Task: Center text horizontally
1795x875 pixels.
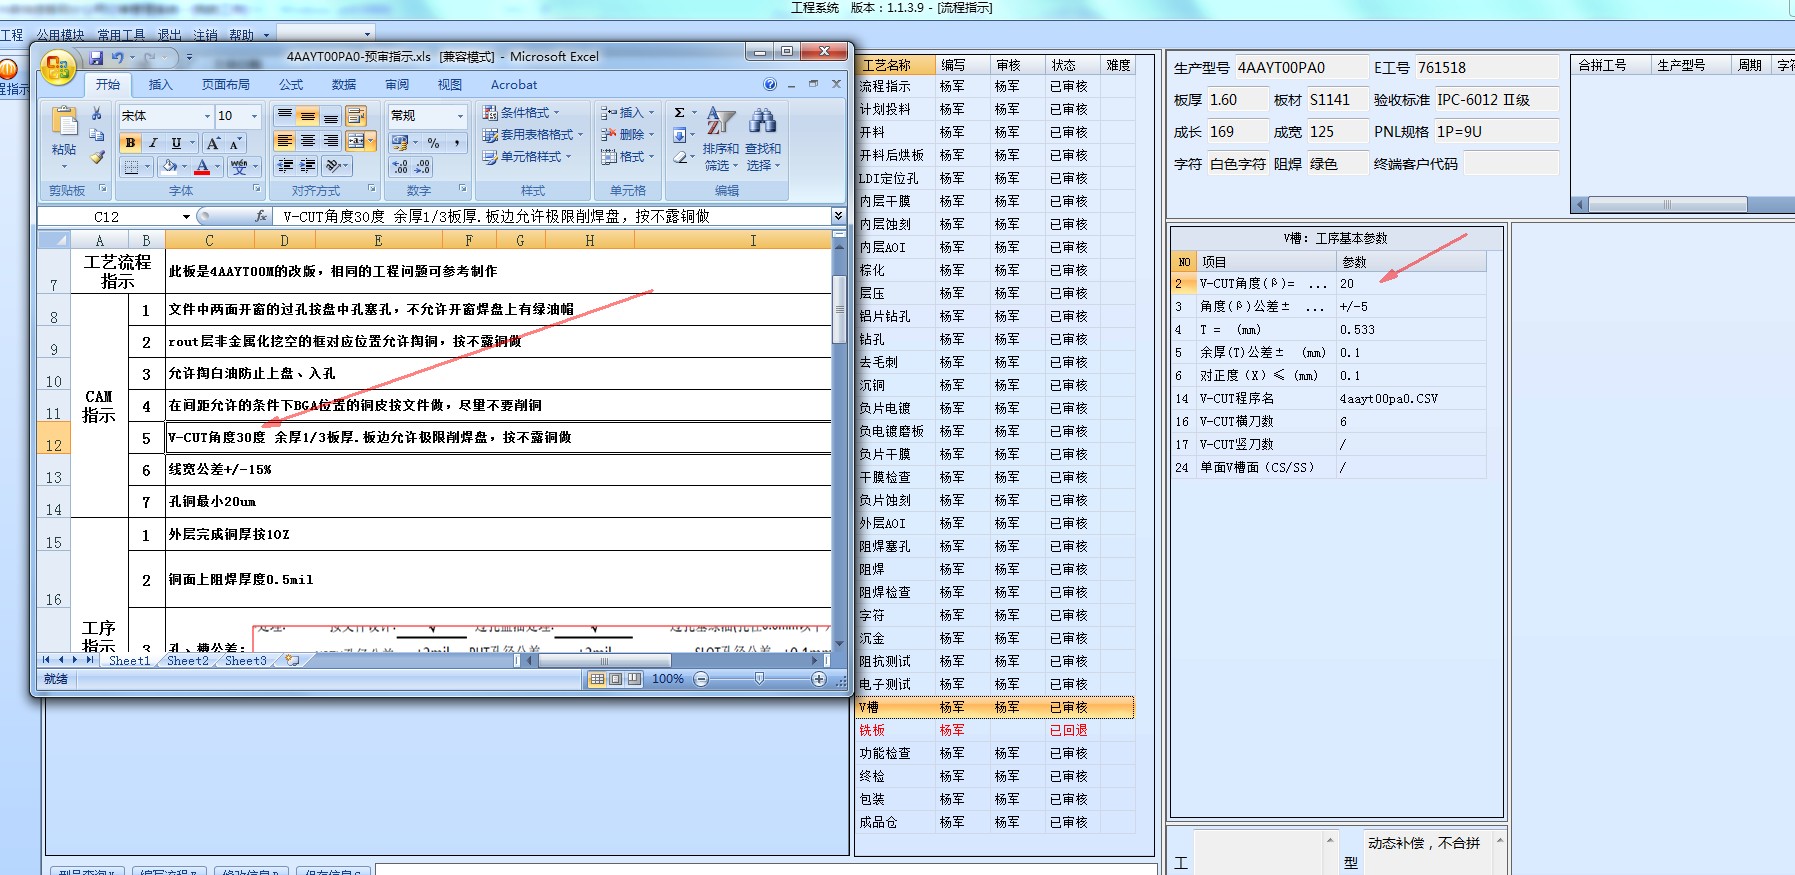Action: pos(308,141)
